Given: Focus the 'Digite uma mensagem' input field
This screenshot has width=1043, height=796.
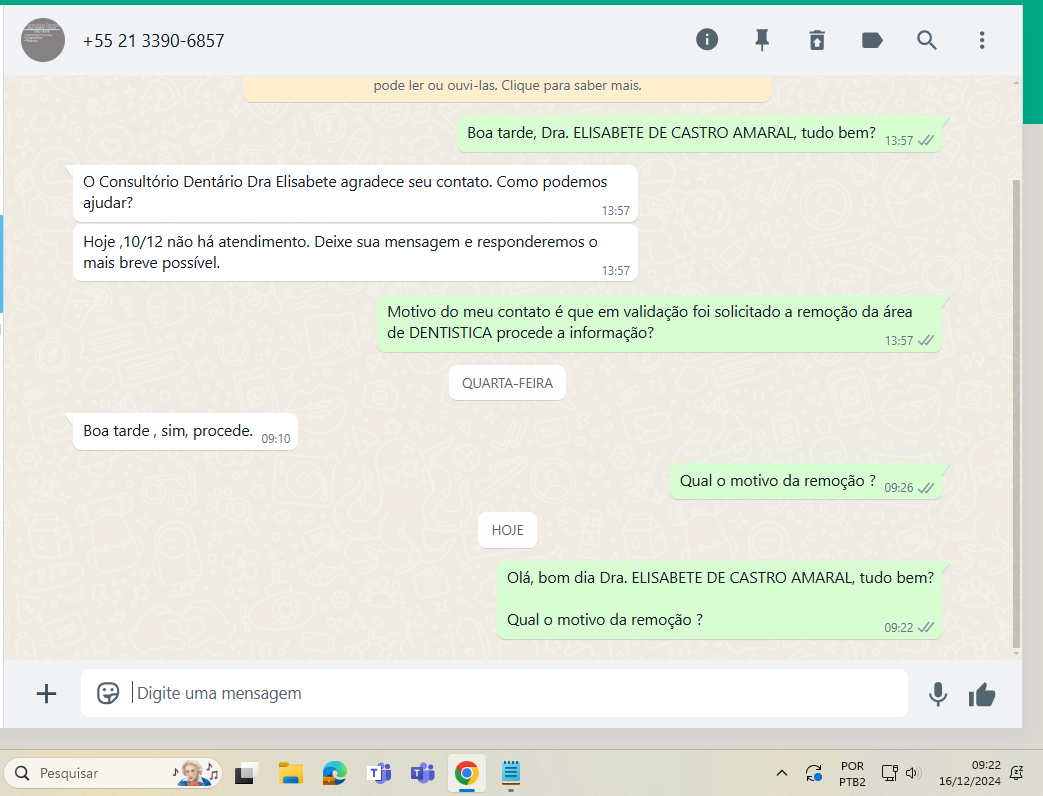Looking at the screenshot, I should point(500,693).
